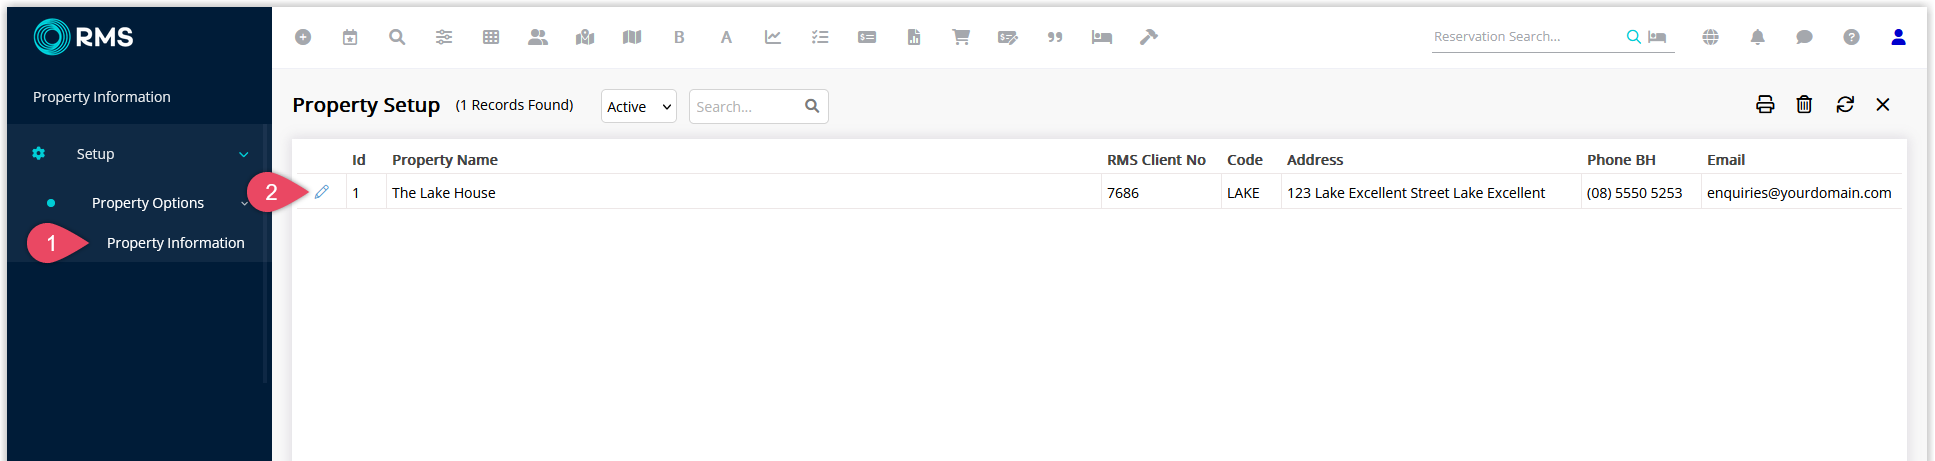Viewport: 1935px width, 461px height.
Task: Open Property Information submenu item
Action: pos(176,243)
